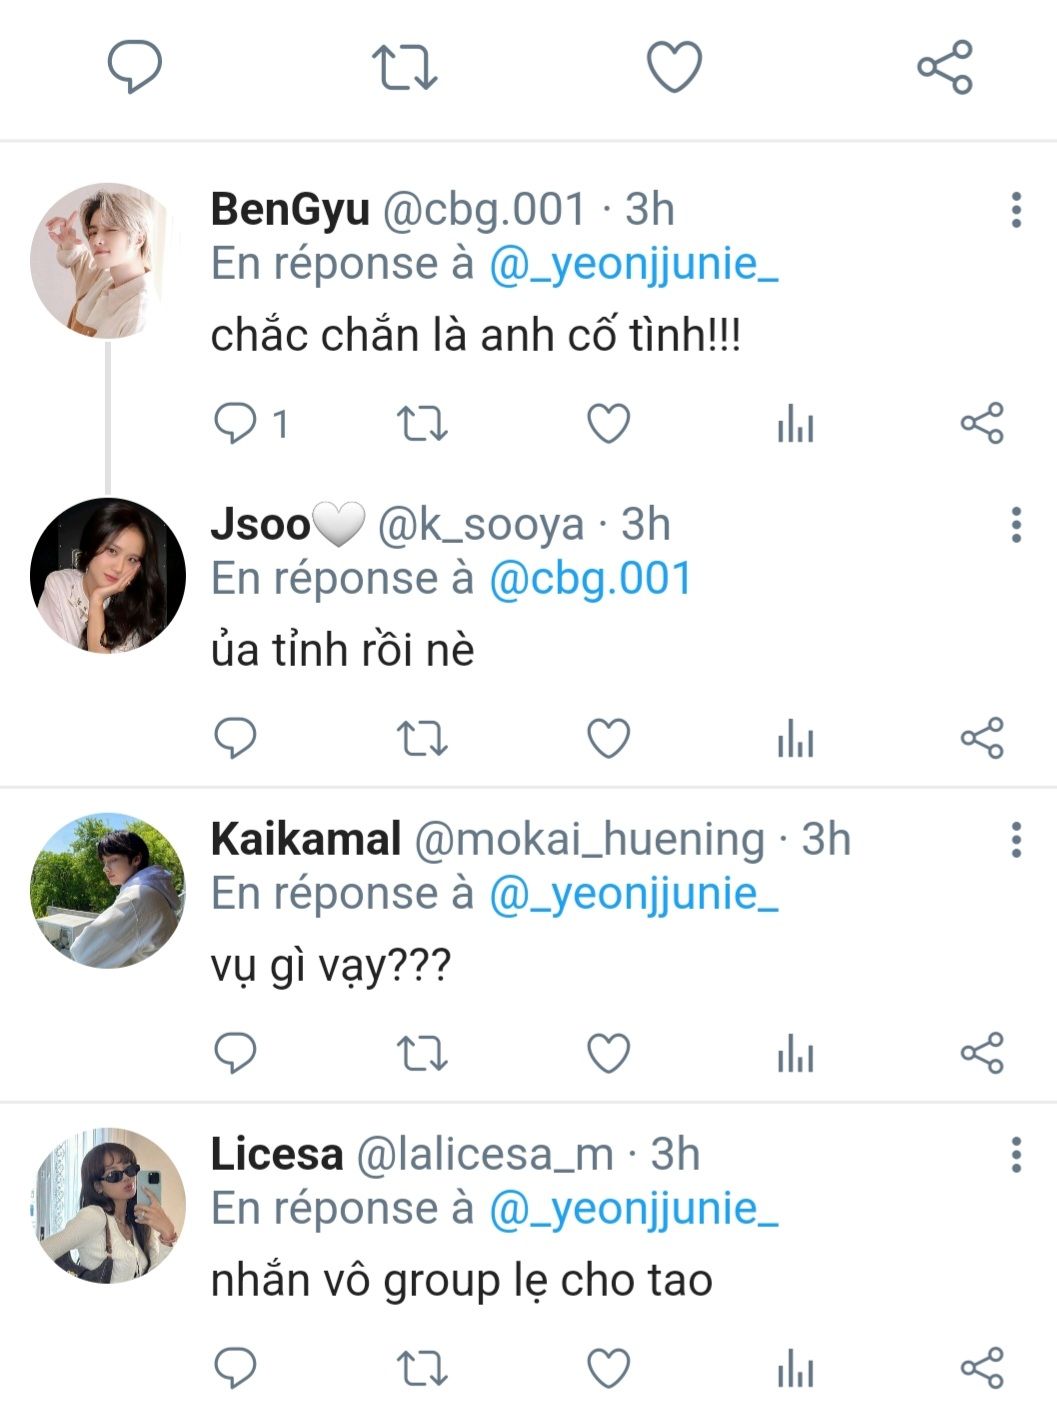Screen dimensions: 1057x1409
Task: Share the main tweet at top
Action: [x=944, y=67]
